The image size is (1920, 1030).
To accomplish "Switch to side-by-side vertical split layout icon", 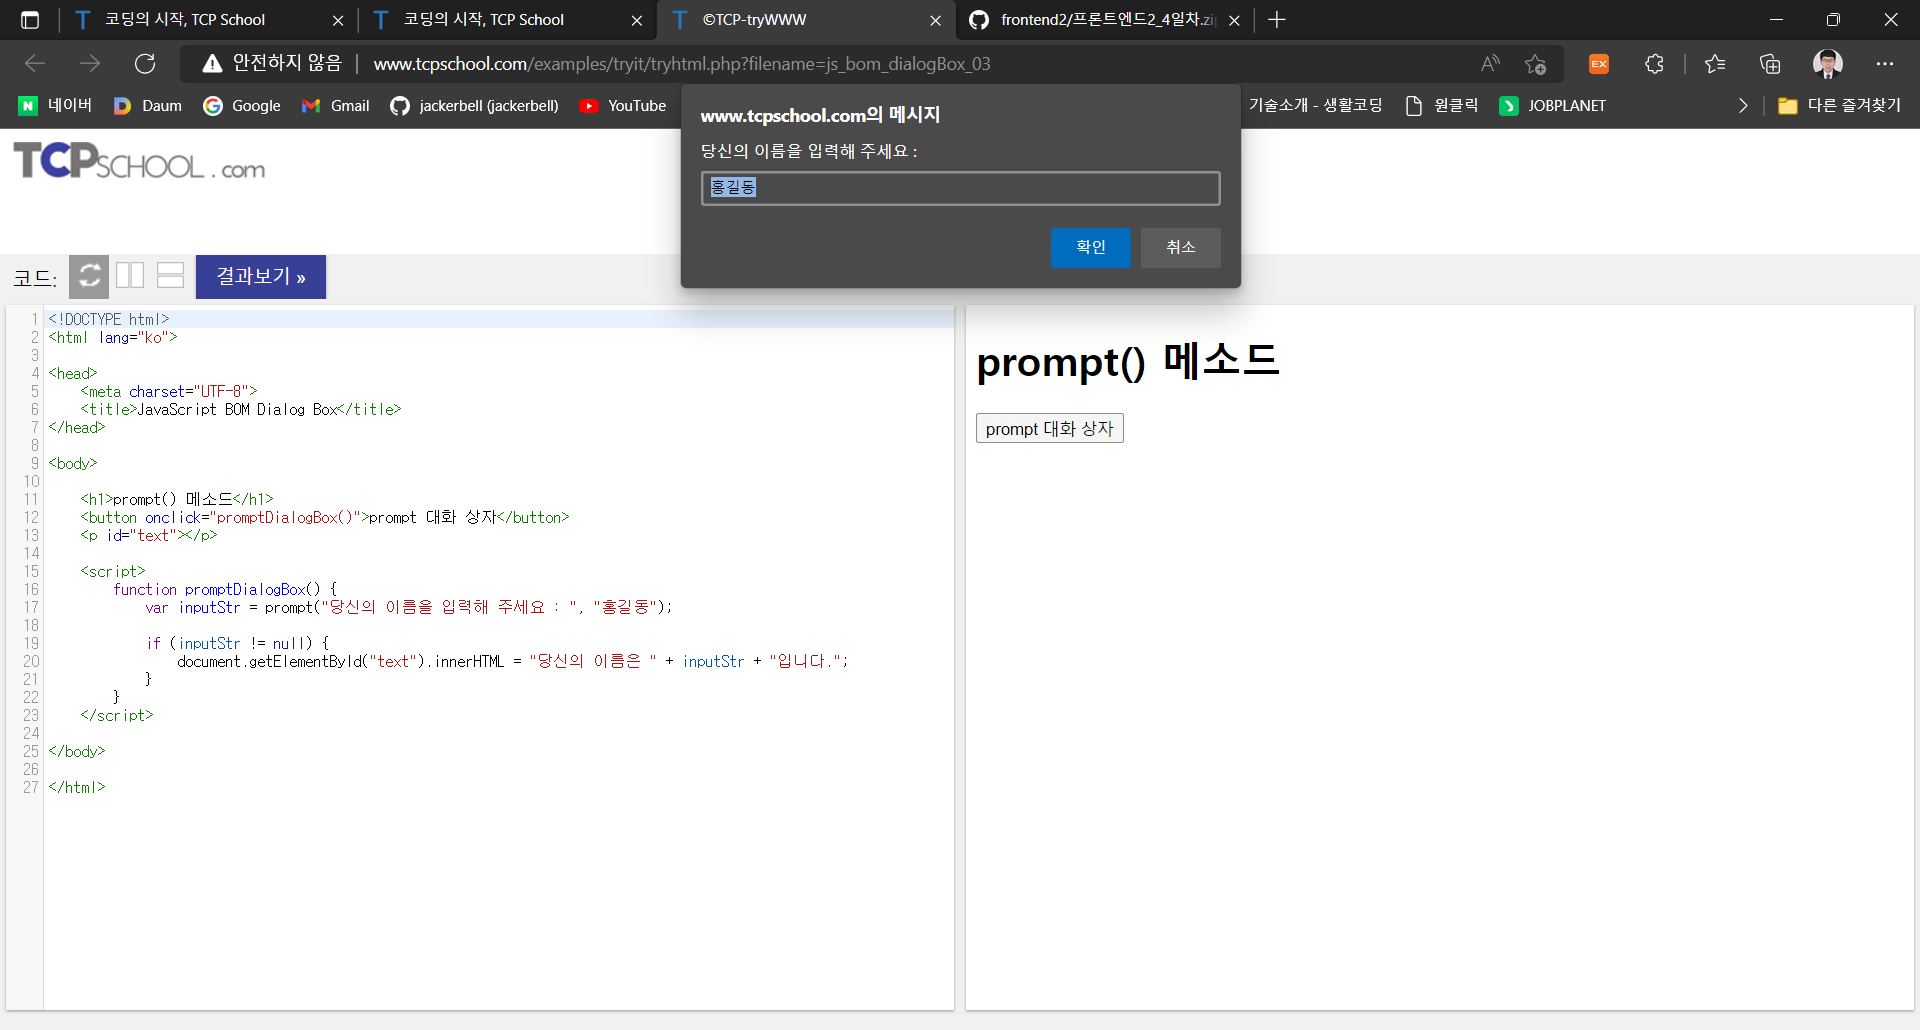I will pyautogui.click(x=130, y=275).
